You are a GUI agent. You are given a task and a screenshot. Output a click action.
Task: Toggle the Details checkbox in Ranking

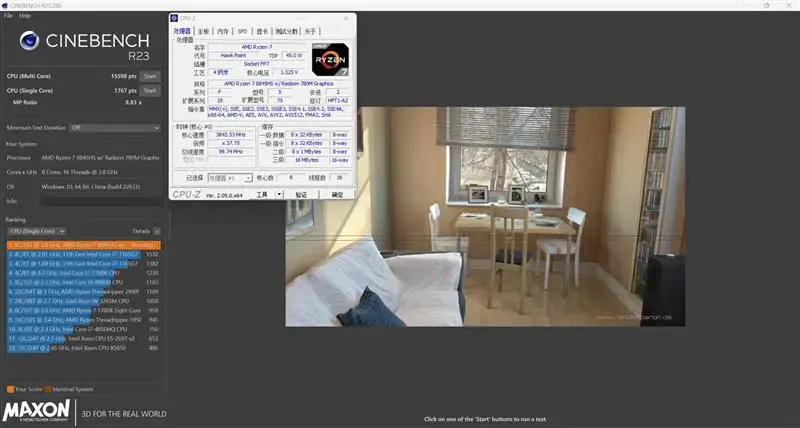(157, 231)
